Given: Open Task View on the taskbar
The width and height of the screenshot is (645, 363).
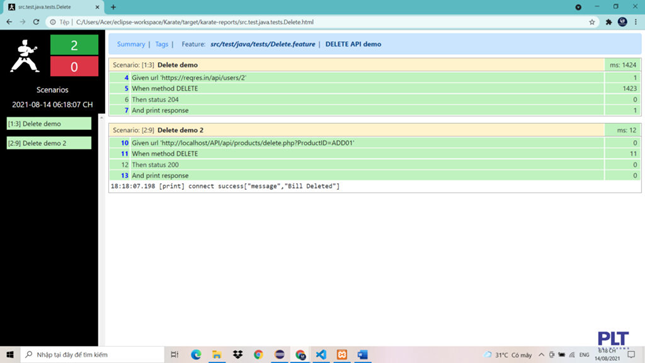Looking at the screenshot, I should 174,354.
